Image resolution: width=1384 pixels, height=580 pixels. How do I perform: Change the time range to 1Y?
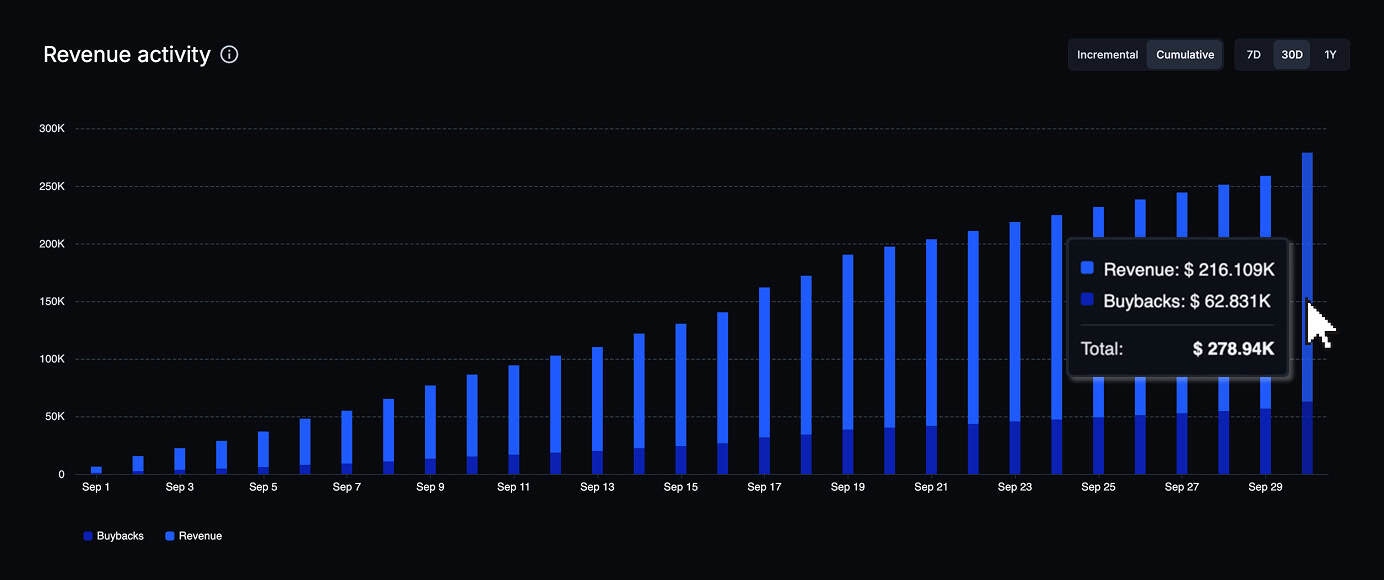(x=1330, y=55)
